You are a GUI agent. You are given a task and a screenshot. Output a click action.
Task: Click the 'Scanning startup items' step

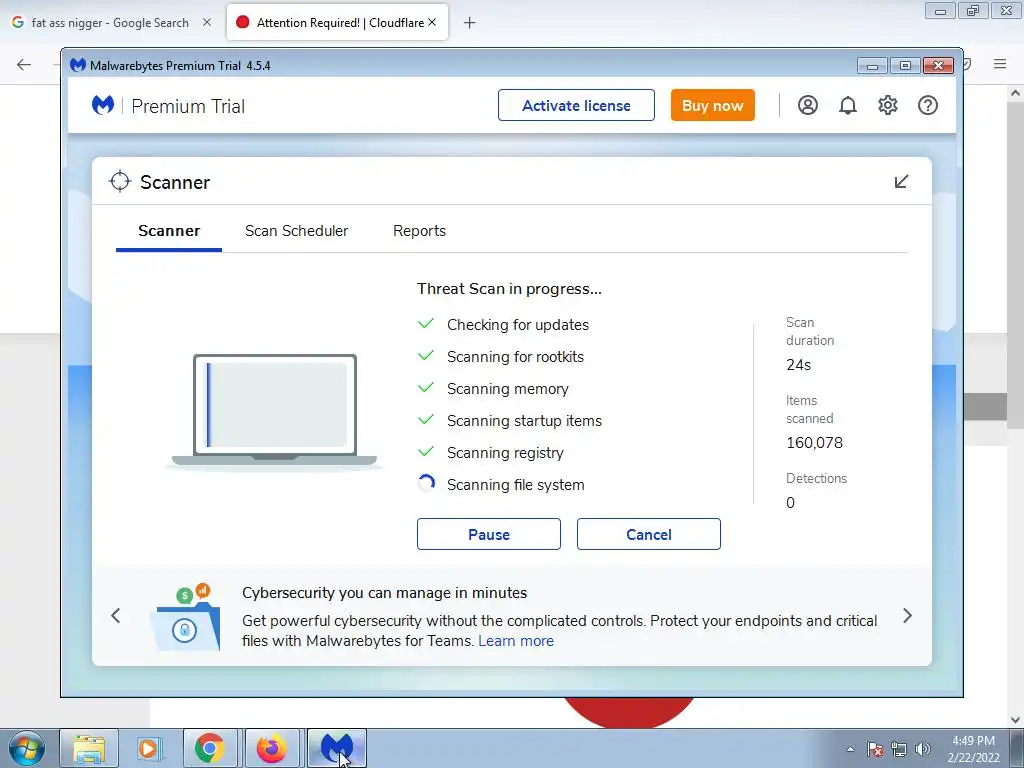[x=524, y=421]
